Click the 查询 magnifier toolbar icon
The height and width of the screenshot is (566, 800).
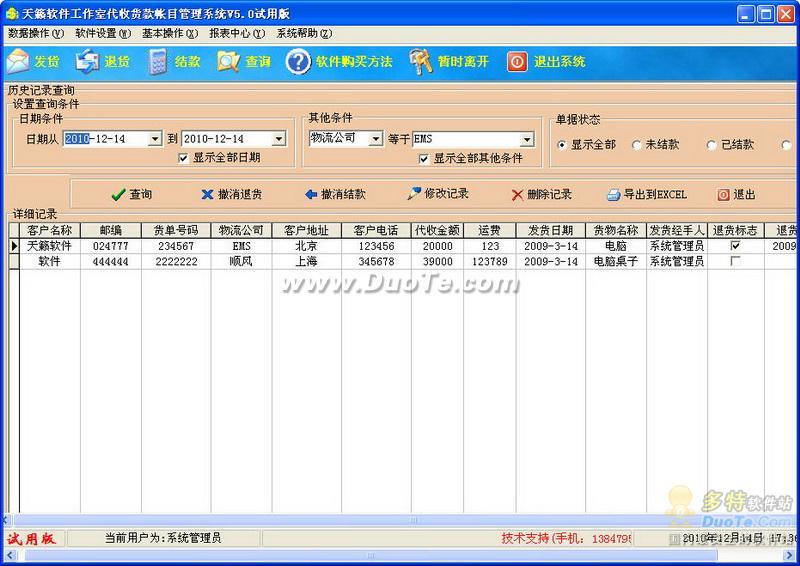click(229, 62)
